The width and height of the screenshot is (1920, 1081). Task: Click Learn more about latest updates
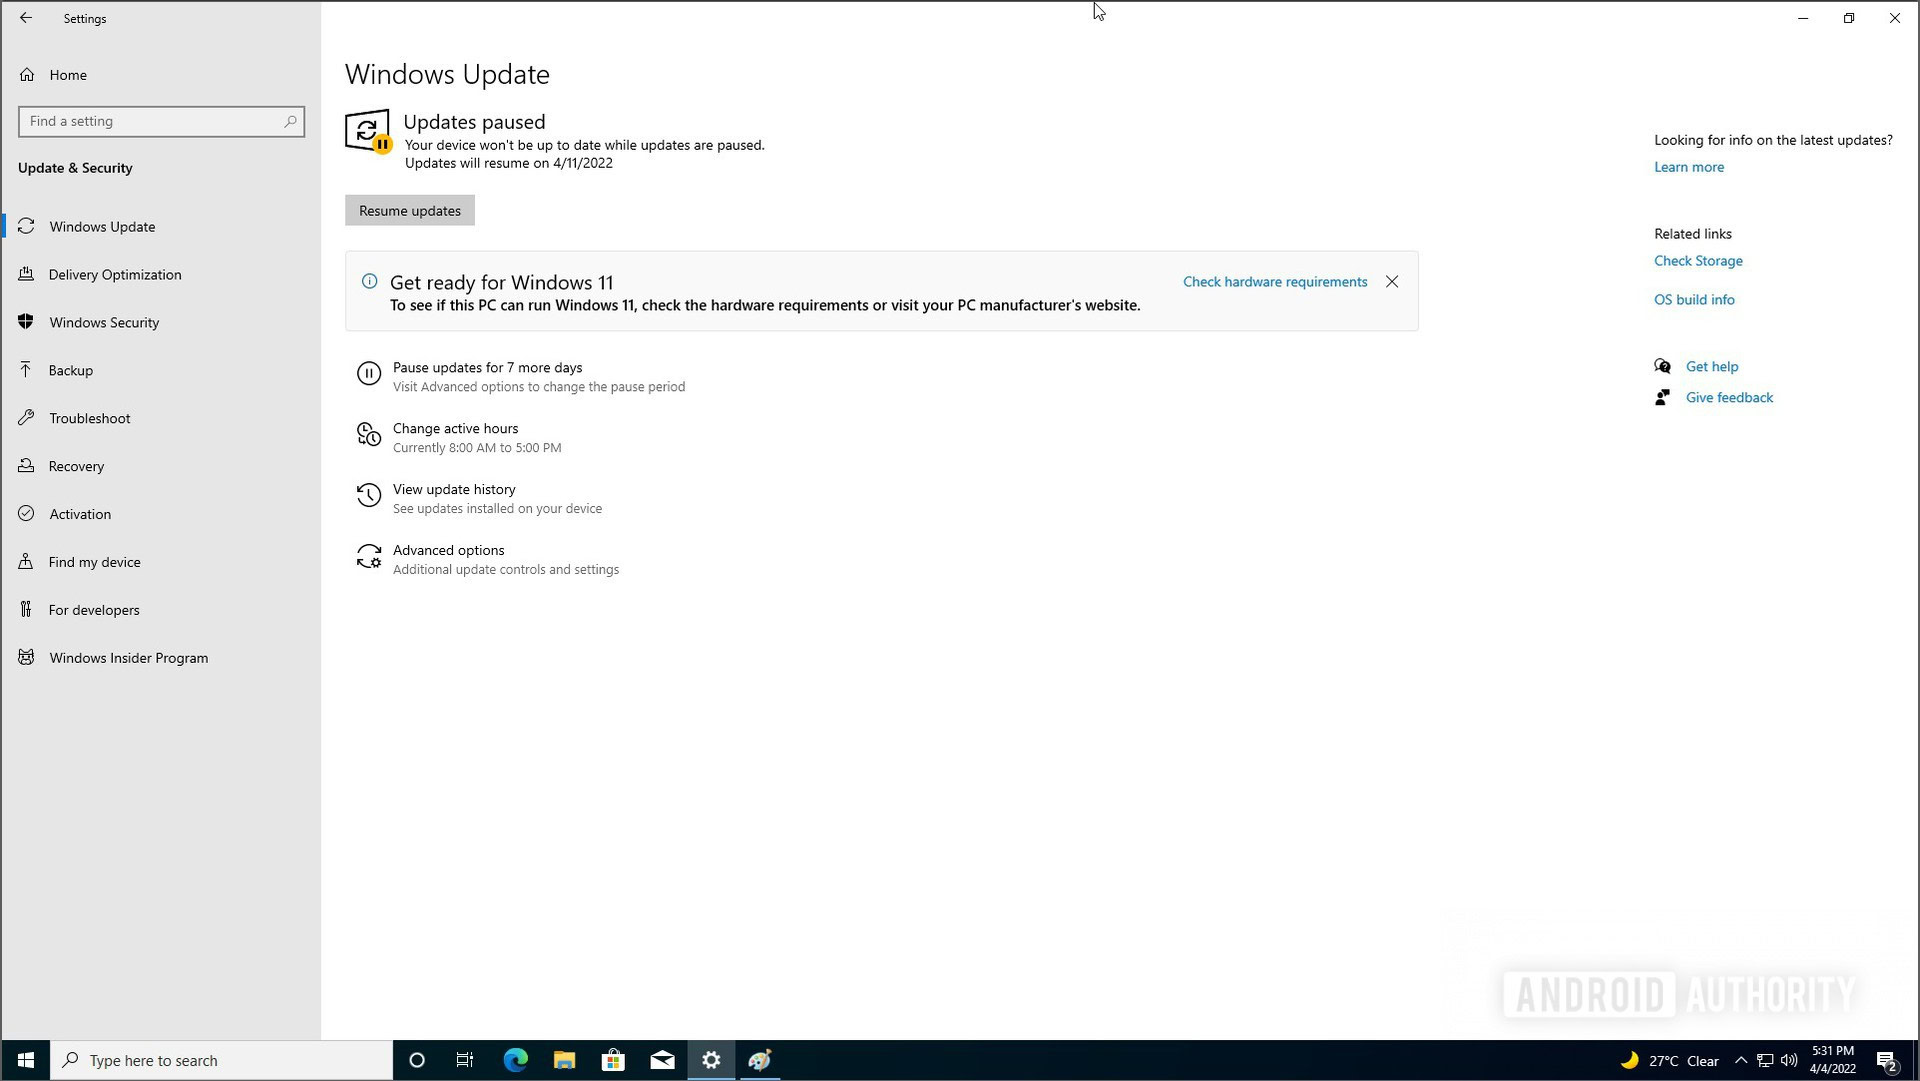pos(1689,166)
